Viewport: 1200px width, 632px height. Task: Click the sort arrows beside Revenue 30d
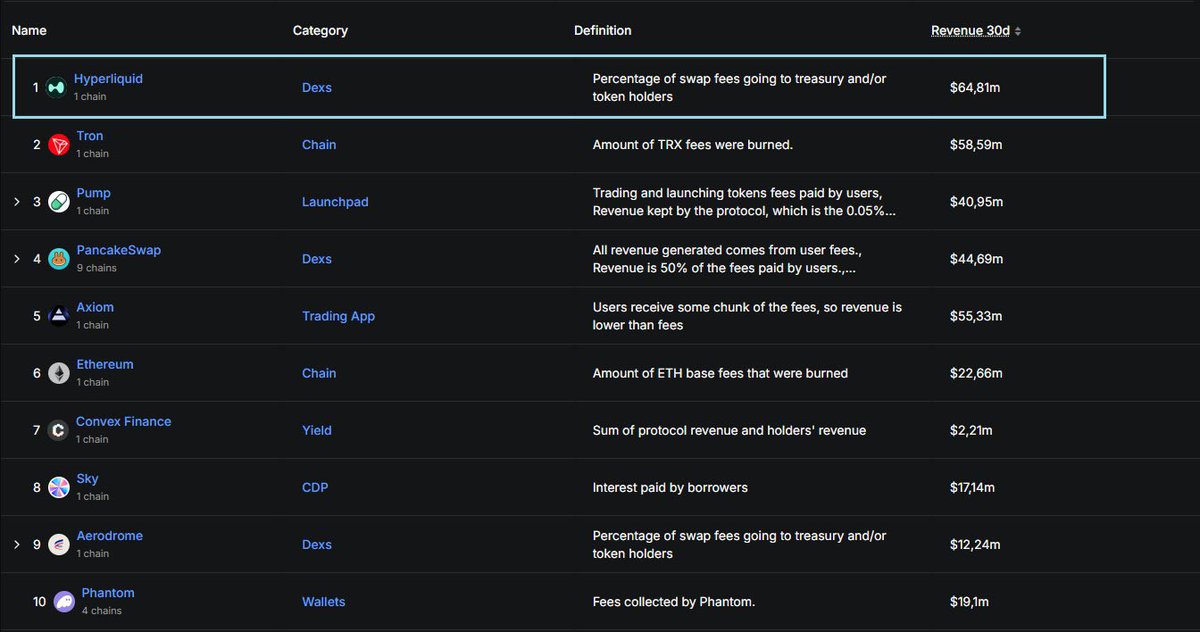click(x=1018, y=31)
